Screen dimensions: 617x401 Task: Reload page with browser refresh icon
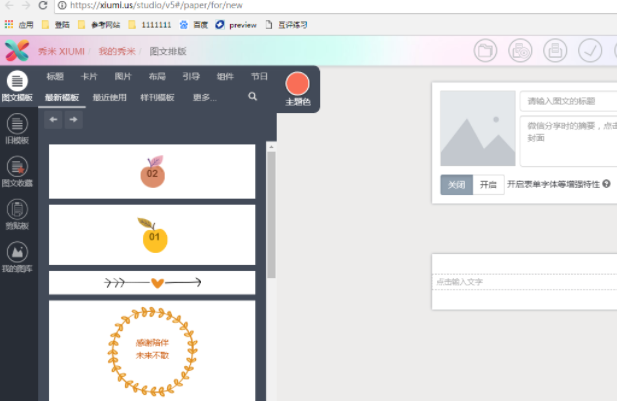43,5
